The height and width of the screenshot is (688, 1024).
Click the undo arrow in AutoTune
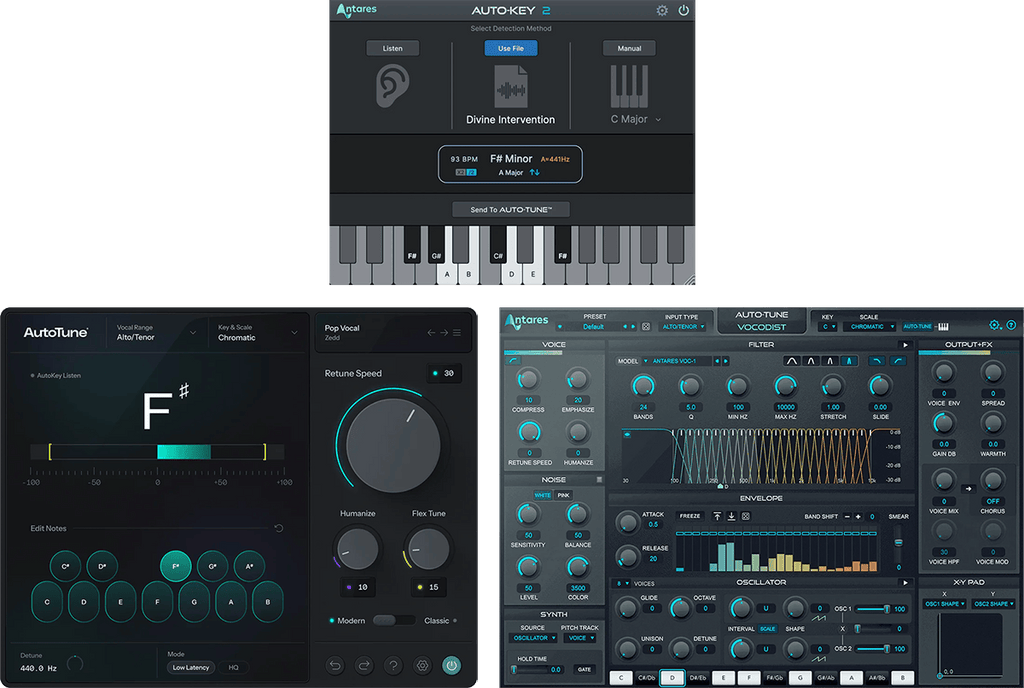[335, 664]
